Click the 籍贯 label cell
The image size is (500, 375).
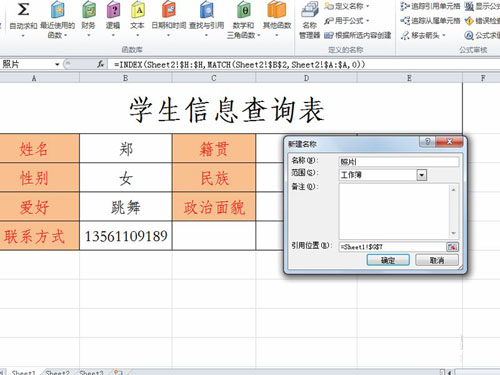pyautogui.click(x=214, y=149)
